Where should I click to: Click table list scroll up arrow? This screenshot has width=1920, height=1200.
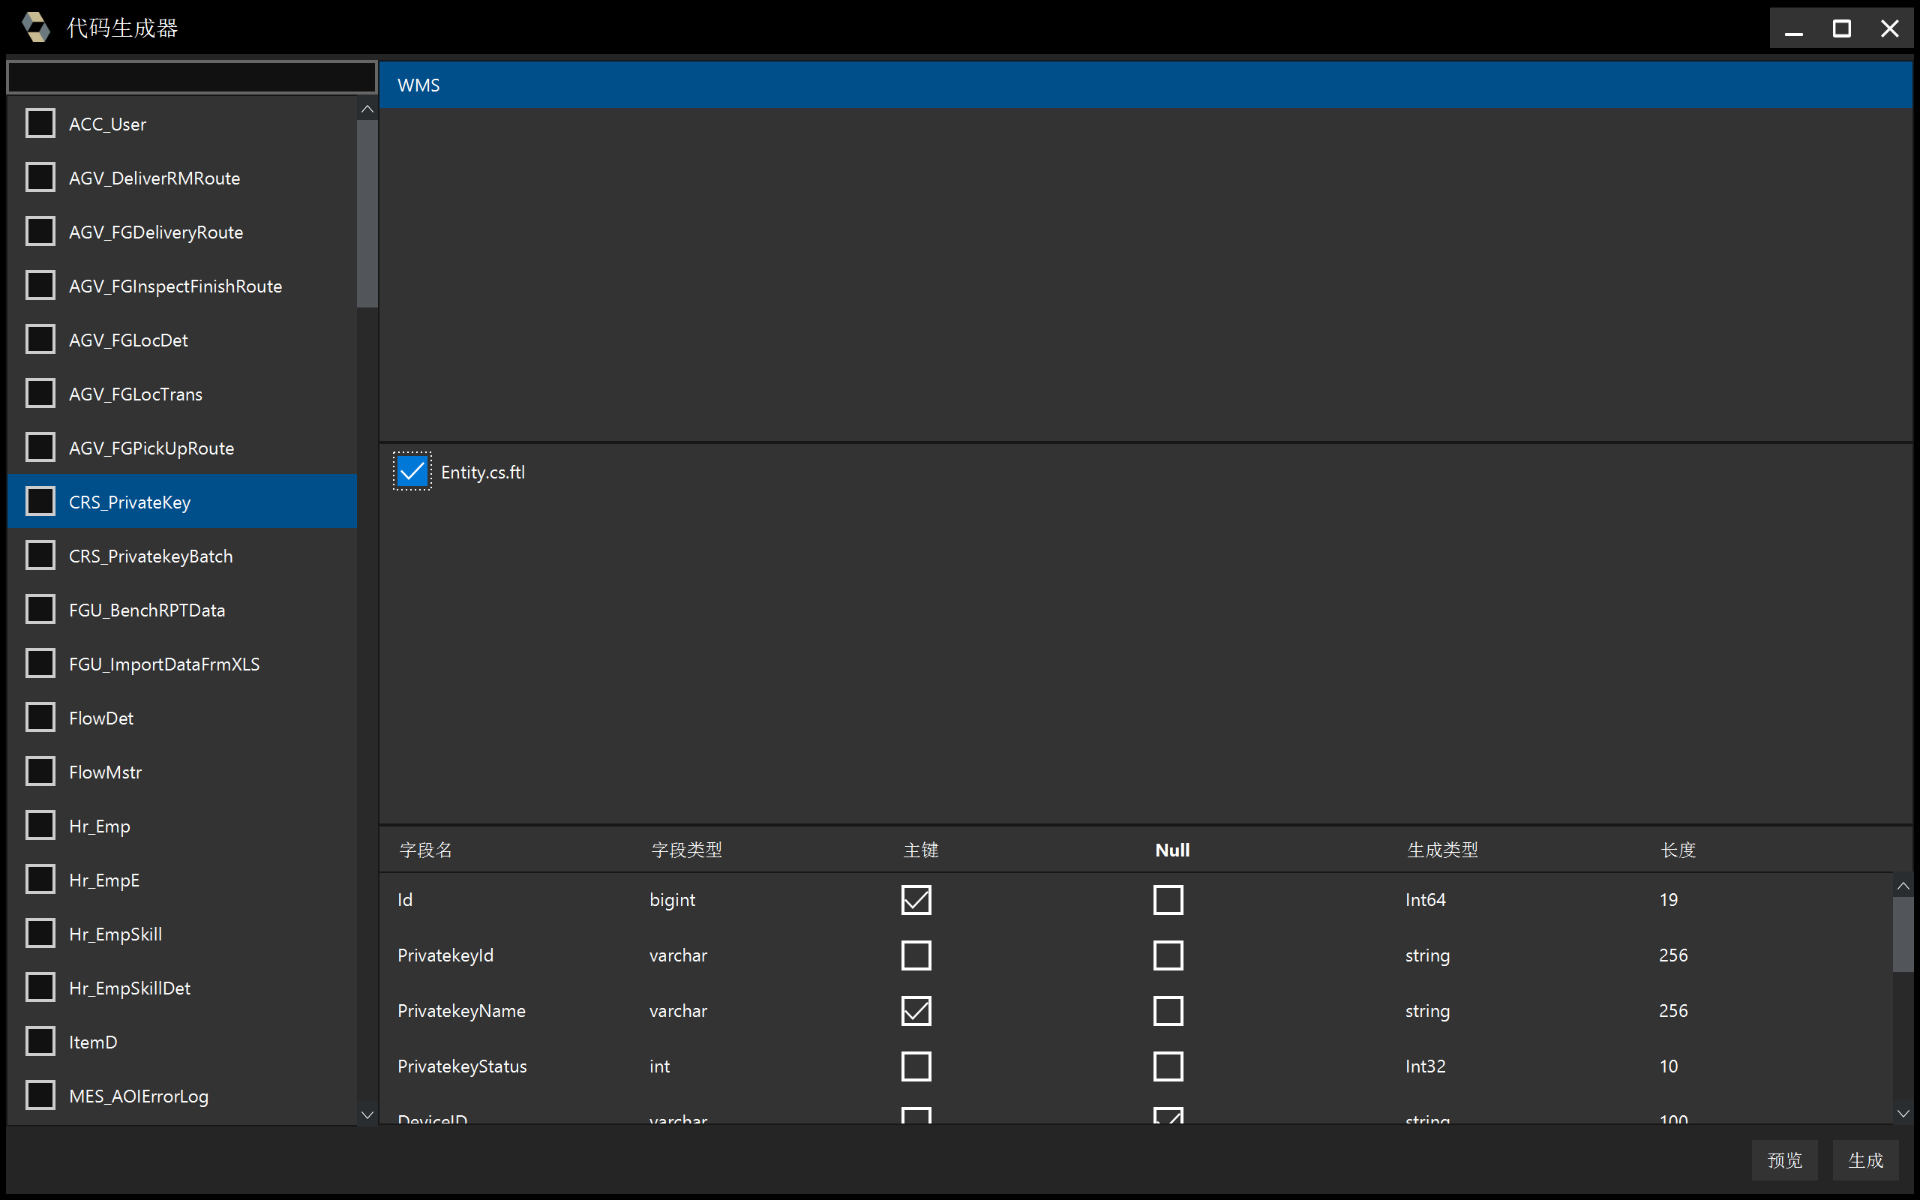point(367,109)
